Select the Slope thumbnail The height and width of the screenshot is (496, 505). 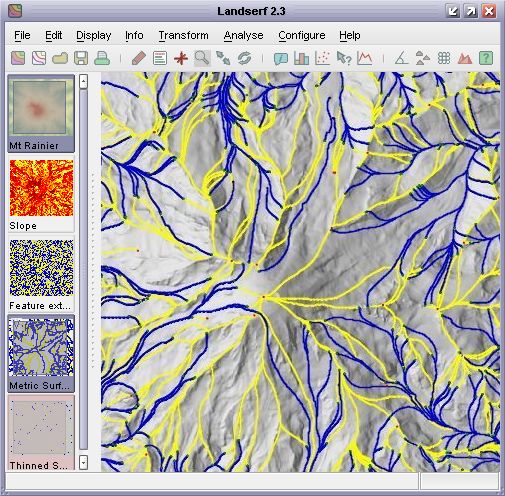click(x=41, y=195)
